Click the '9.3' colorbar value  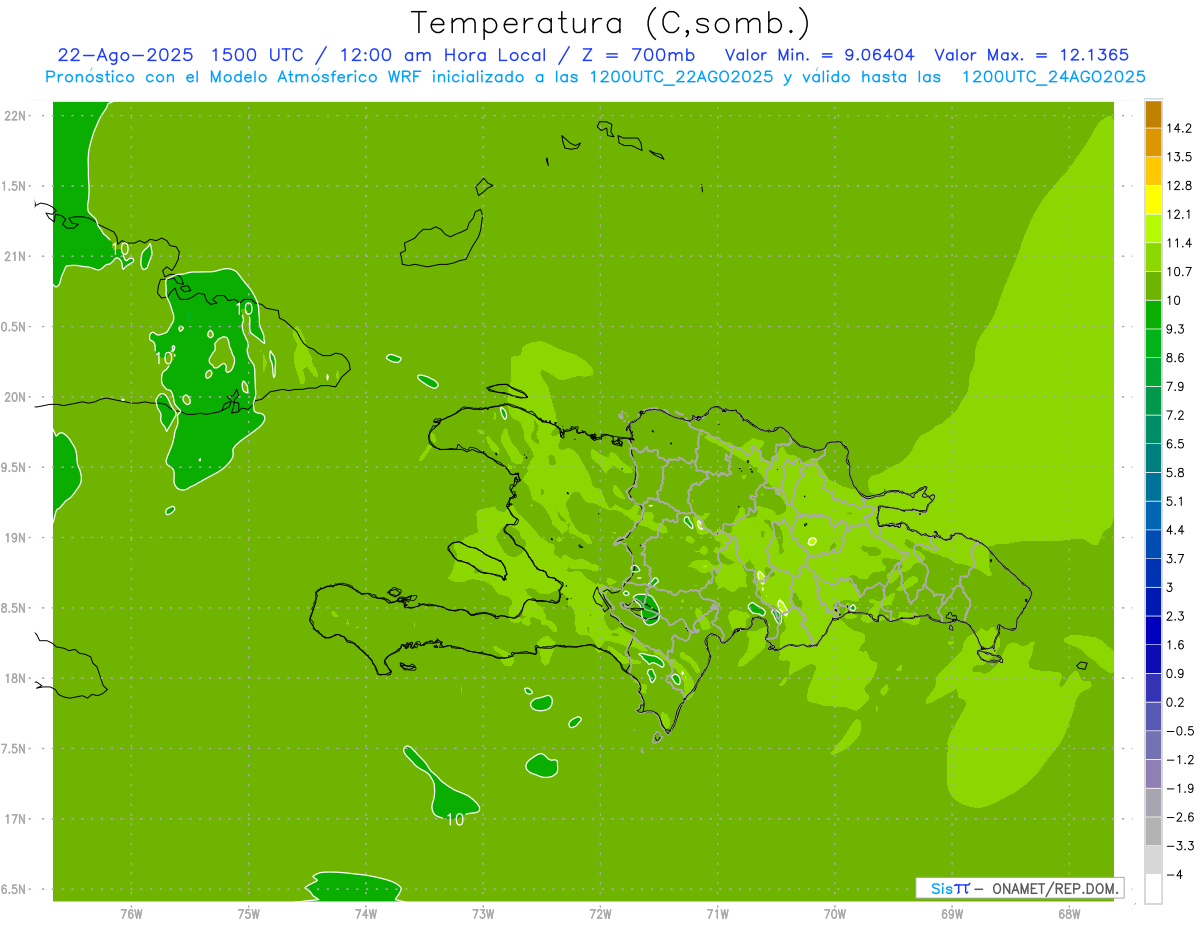(1176, 329)
